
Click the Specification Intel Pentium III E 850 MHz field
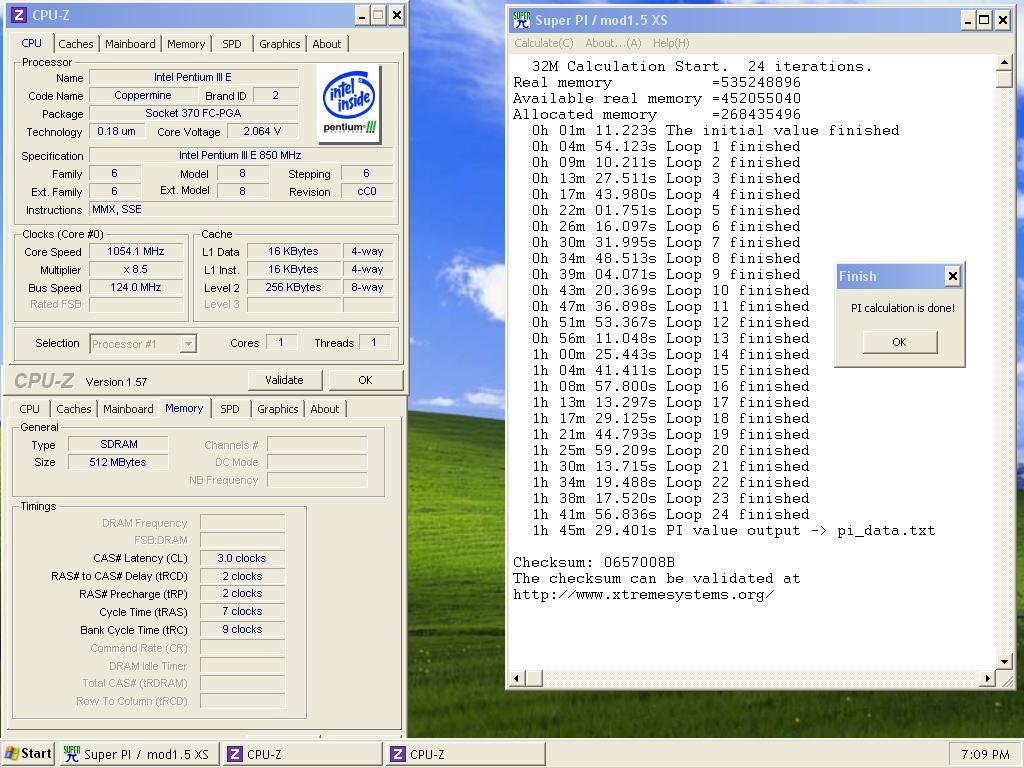click(x=241, y=155)
